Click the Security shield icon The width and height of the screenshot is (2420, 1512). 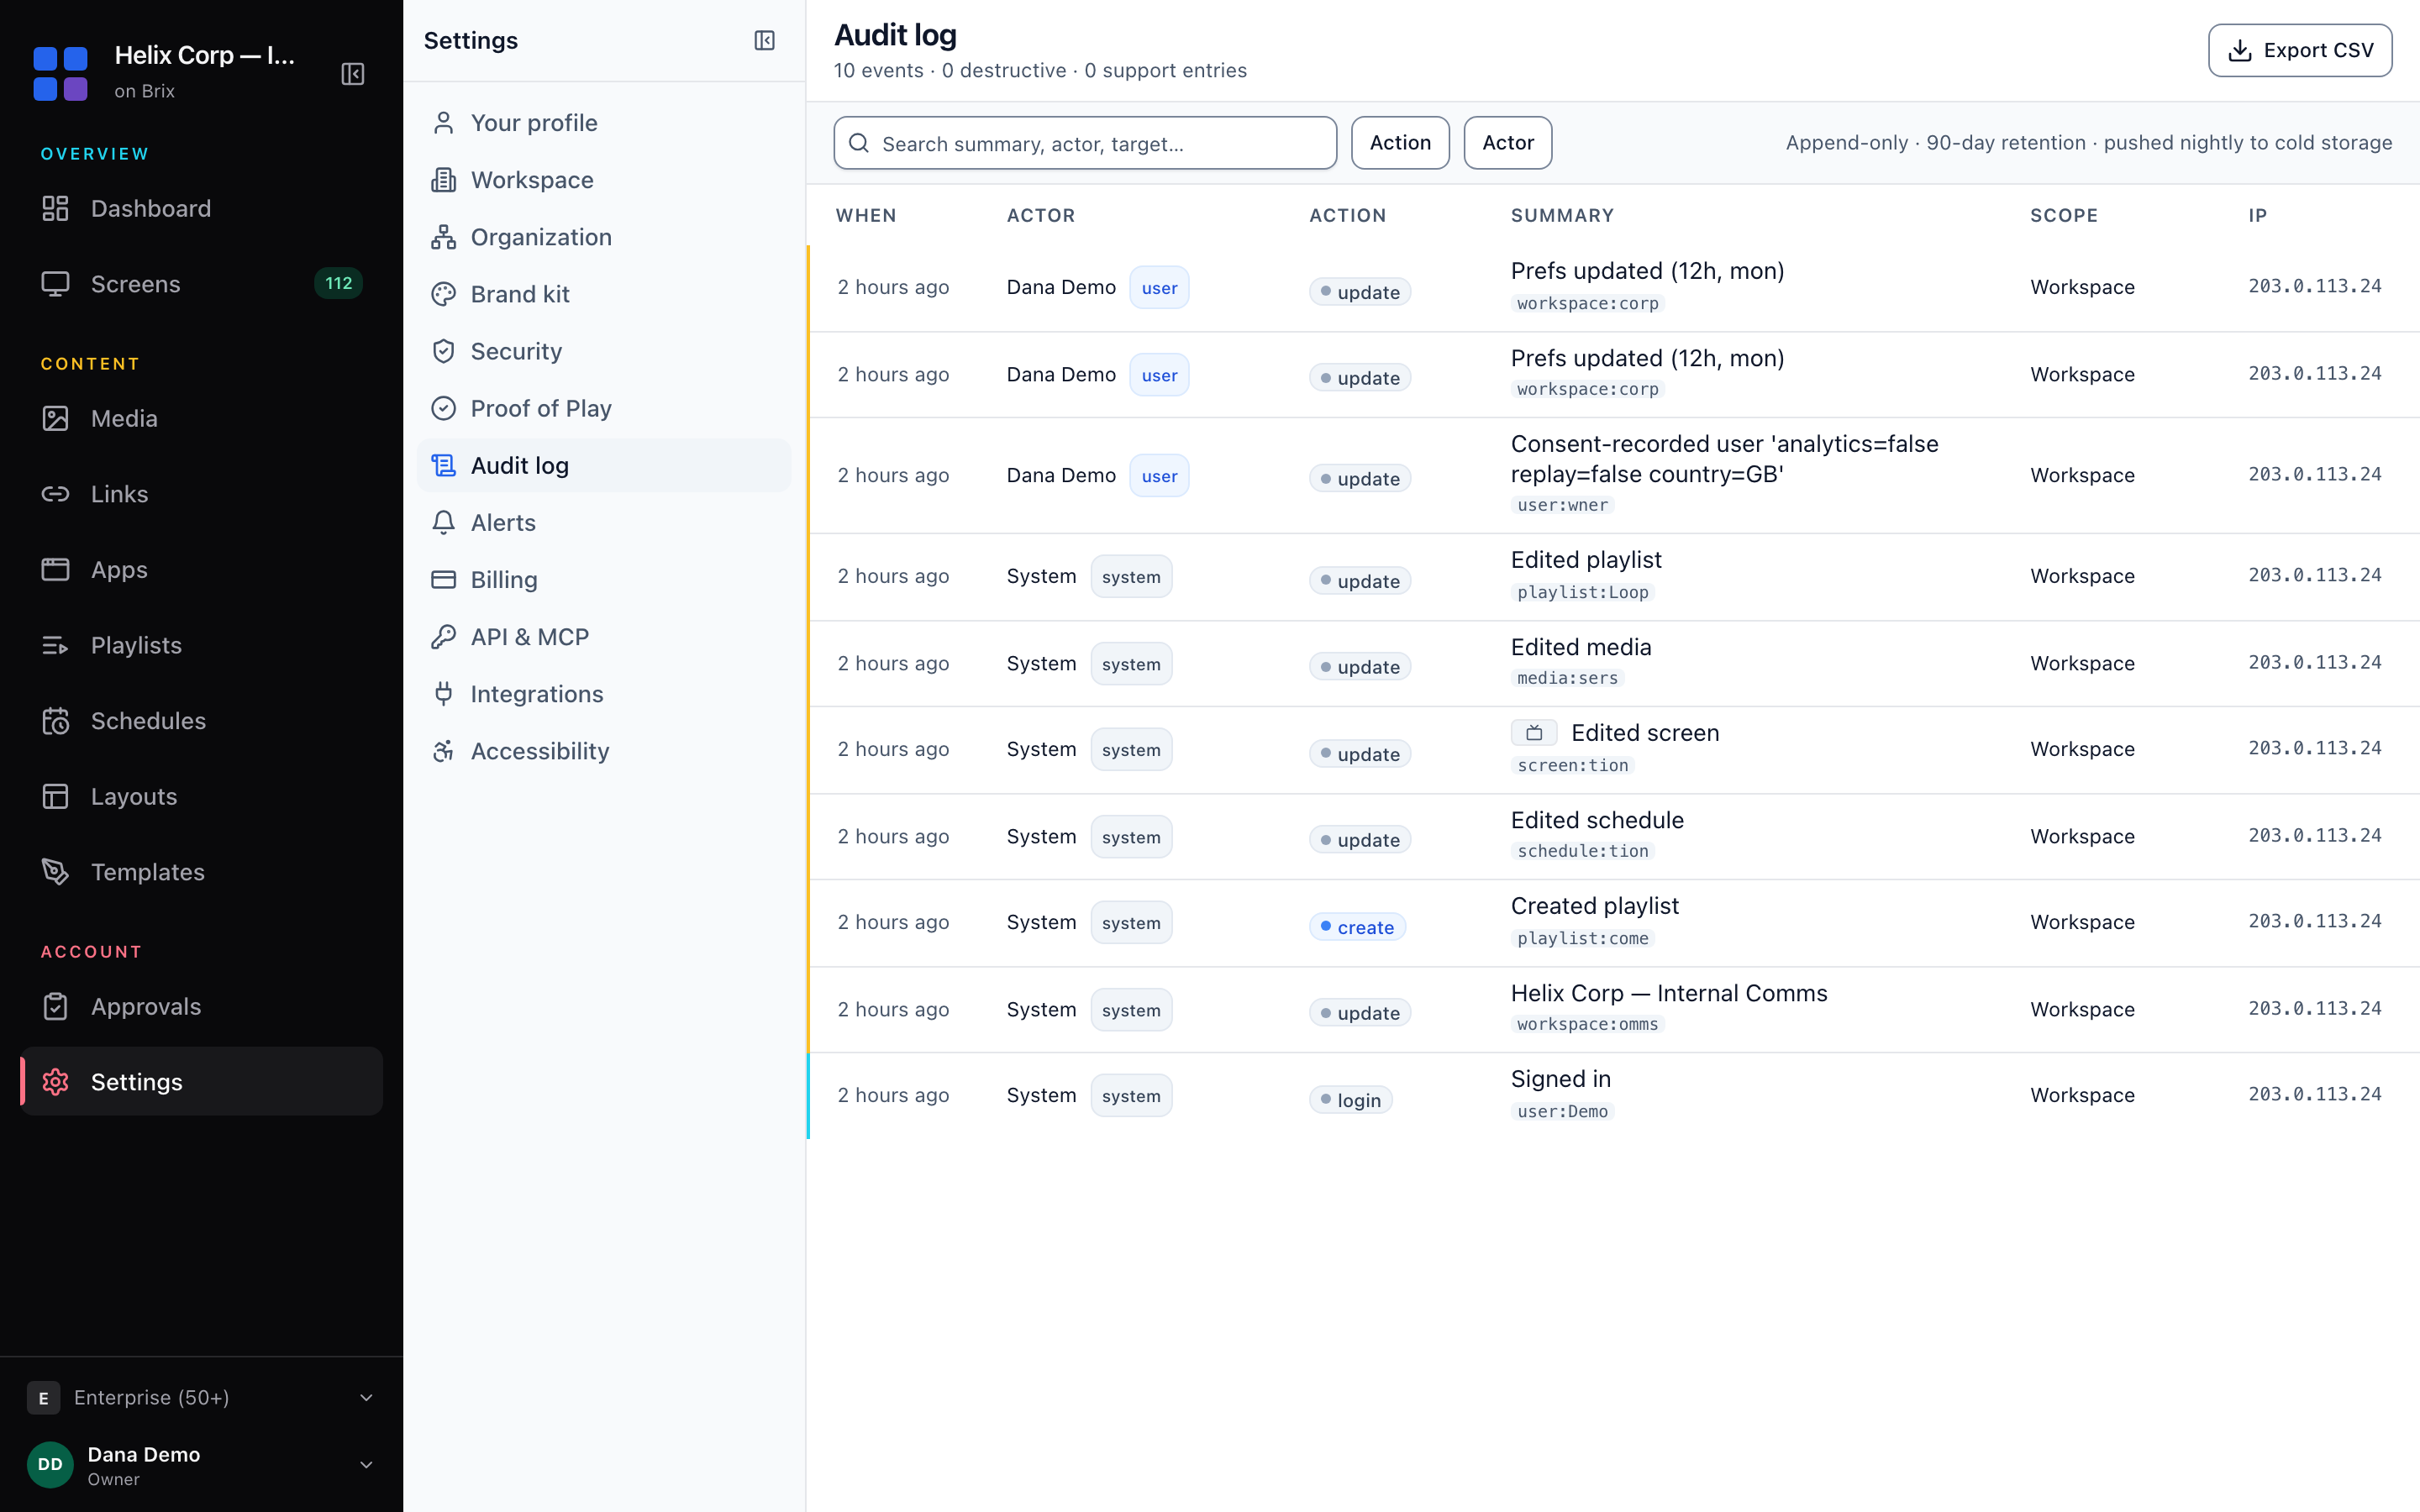pos(443,351)
